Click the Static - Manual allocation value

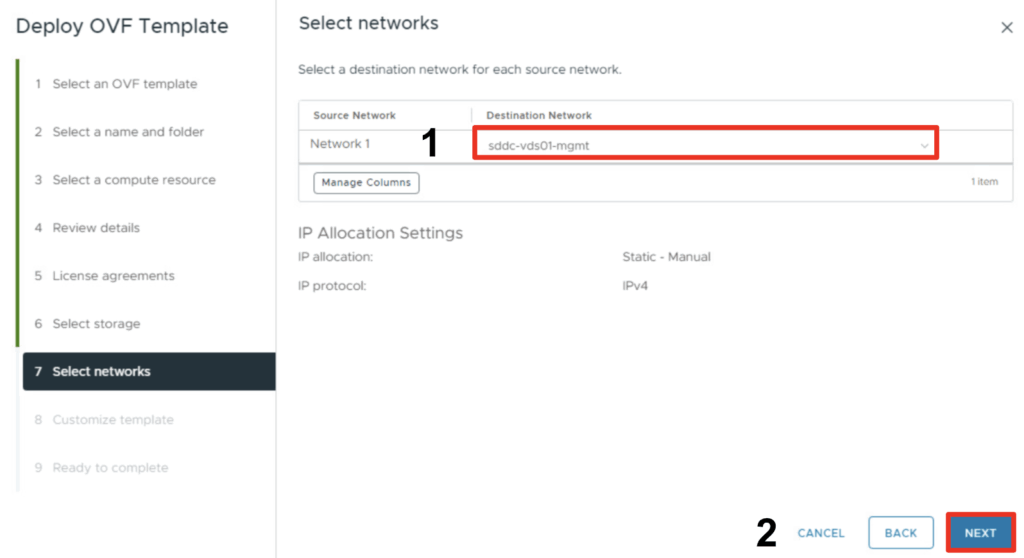(666, 257)
